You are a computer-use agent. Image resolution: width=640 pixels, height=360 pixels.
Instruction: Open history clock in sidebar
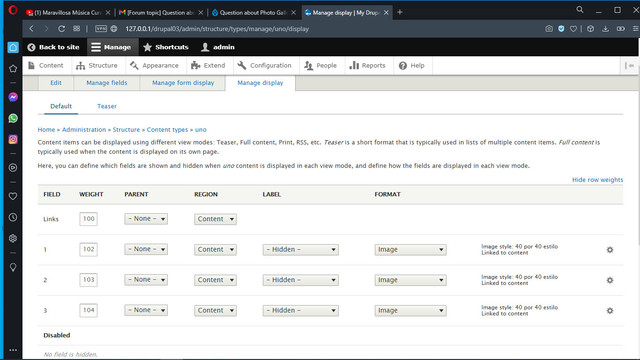13,218
